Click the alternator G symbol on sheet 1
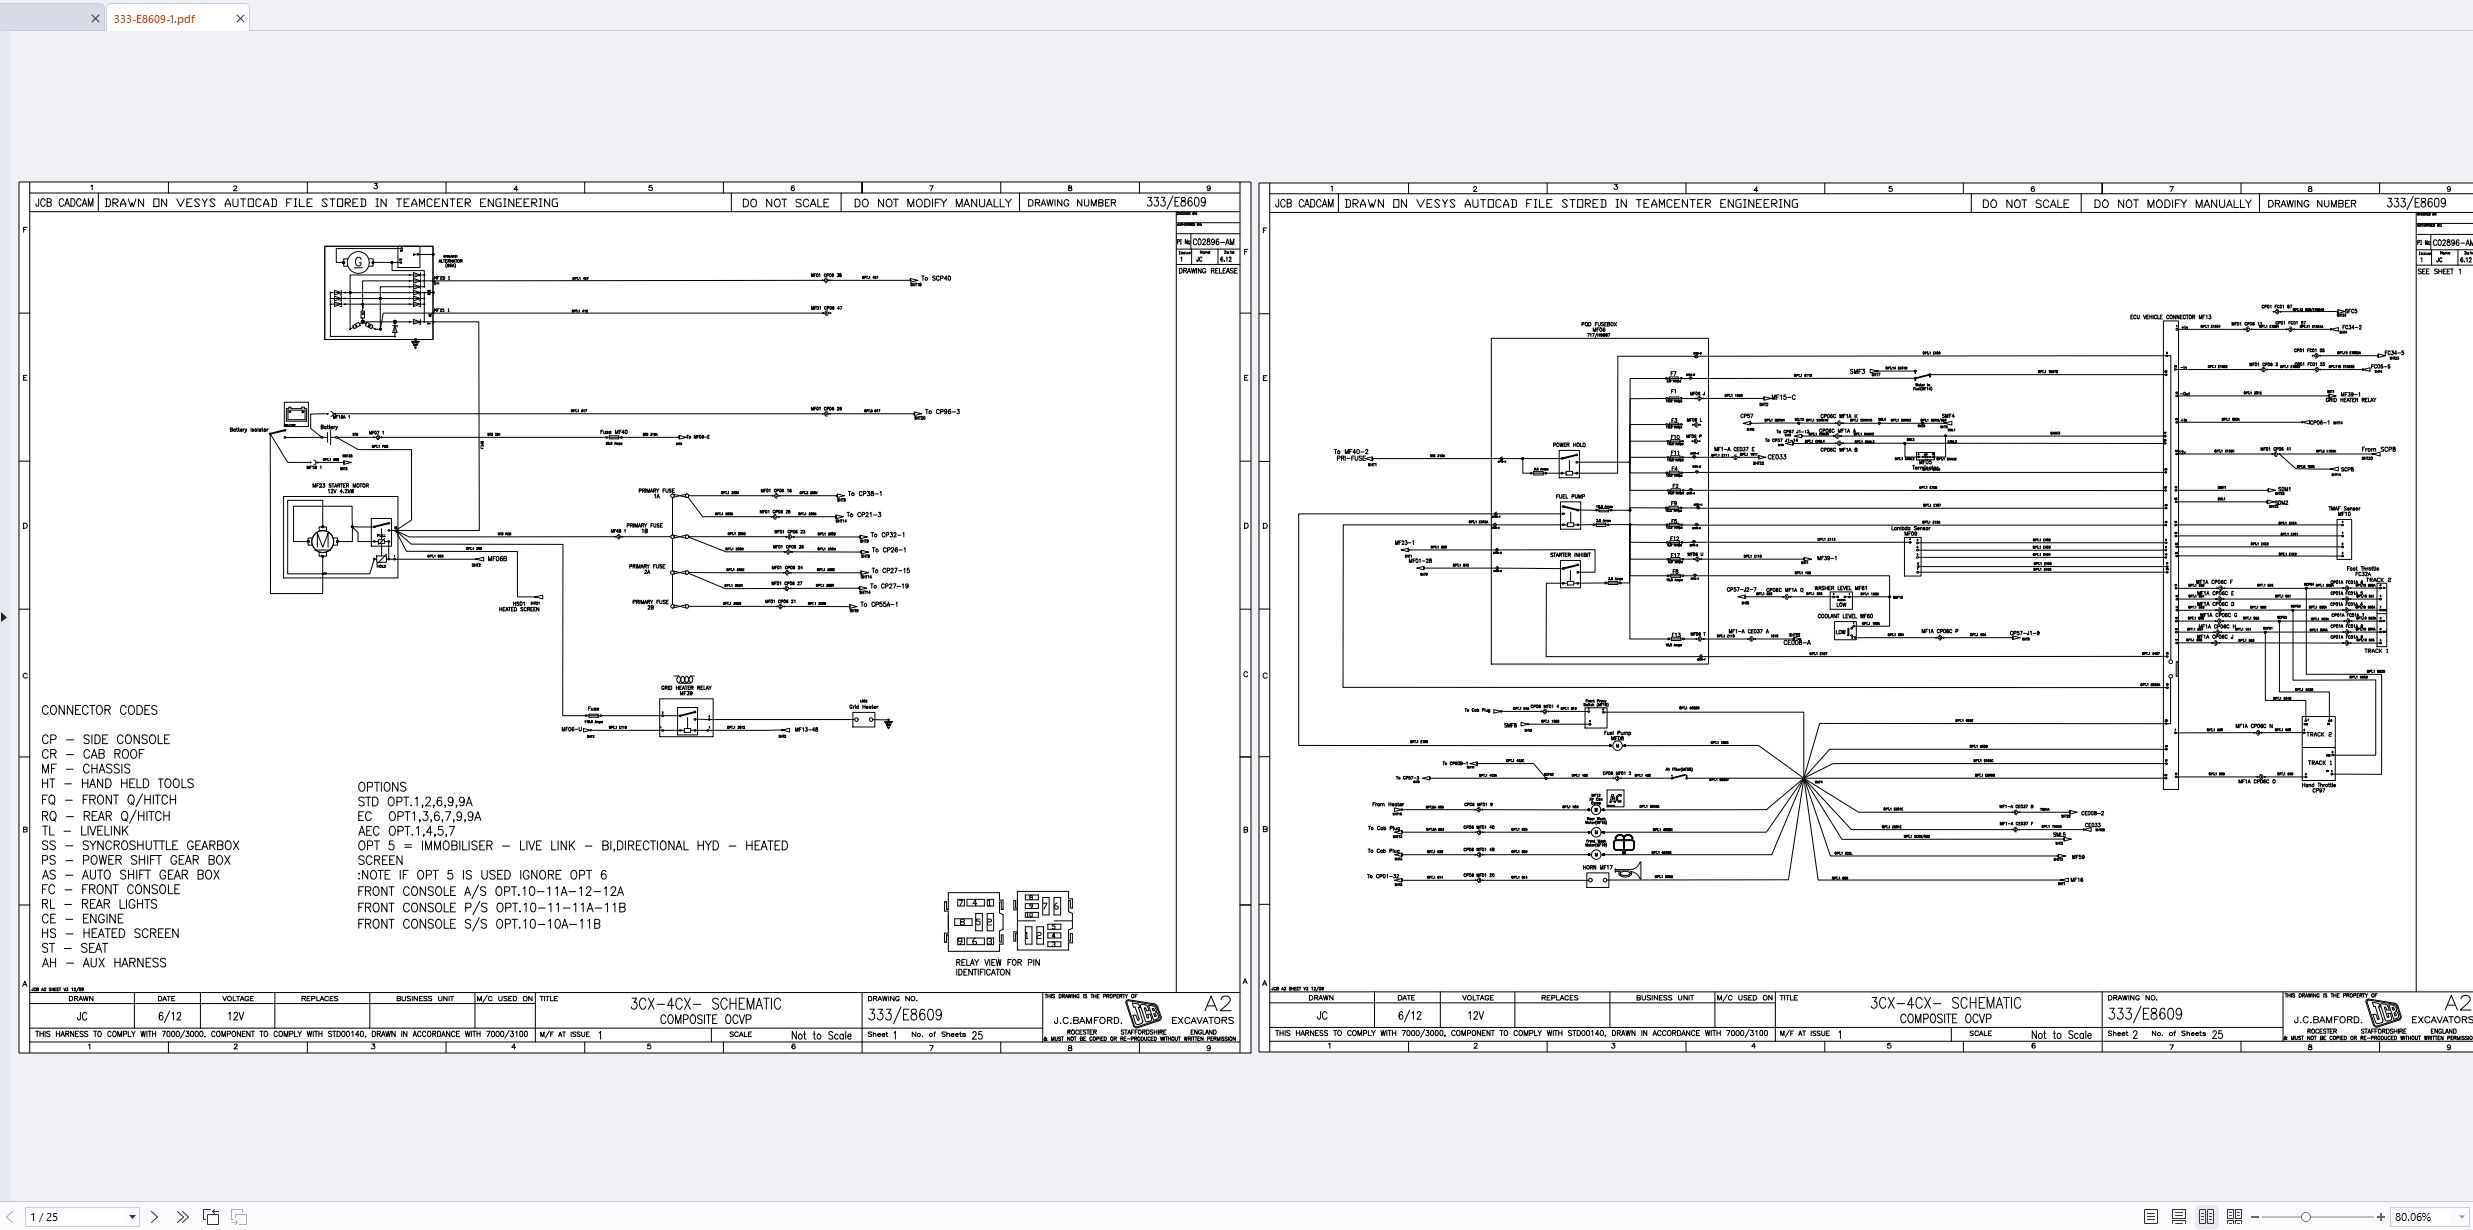 point(359,263)
